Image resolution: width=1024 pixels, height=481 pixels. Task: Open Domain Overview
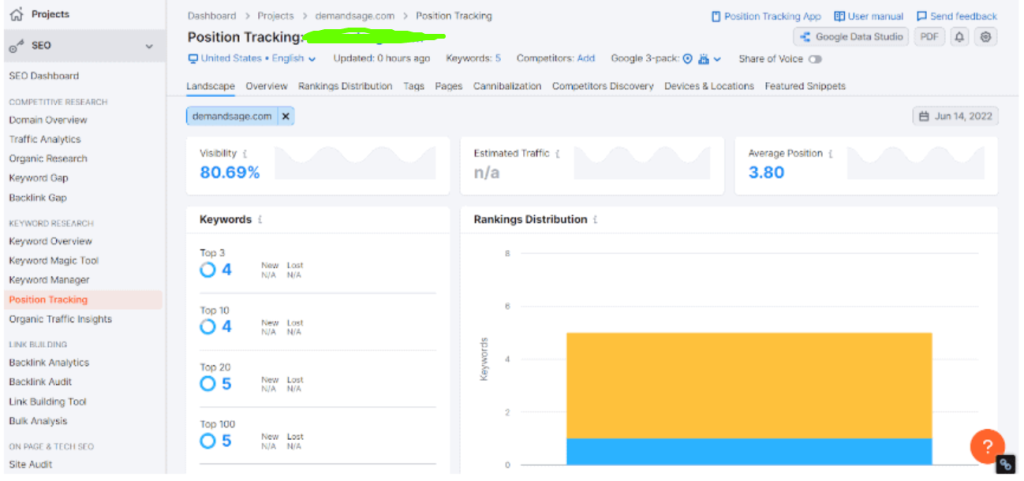pos(48,120)
